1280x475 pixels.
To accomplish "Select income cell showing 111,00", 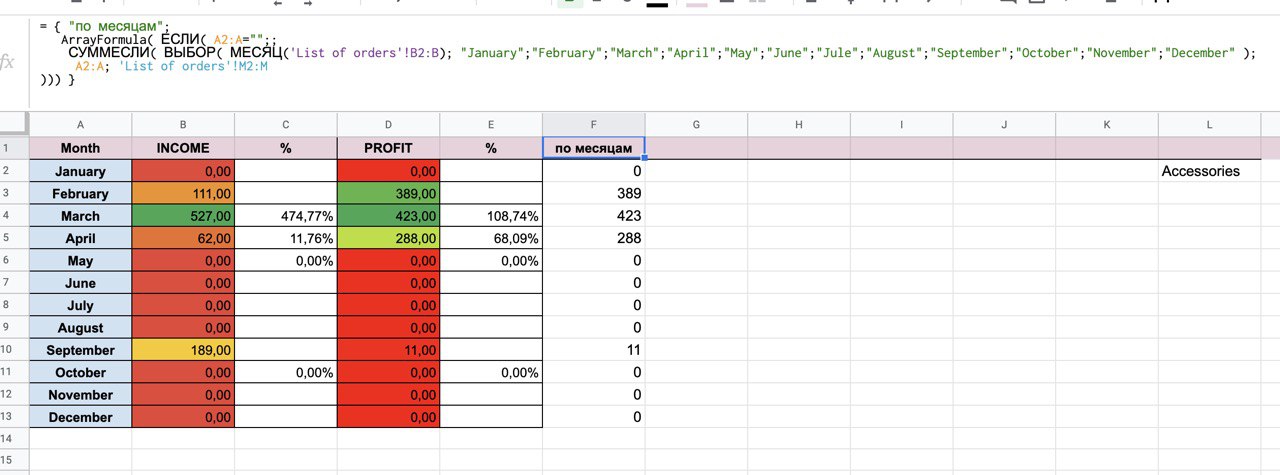I will coord(183,193).
